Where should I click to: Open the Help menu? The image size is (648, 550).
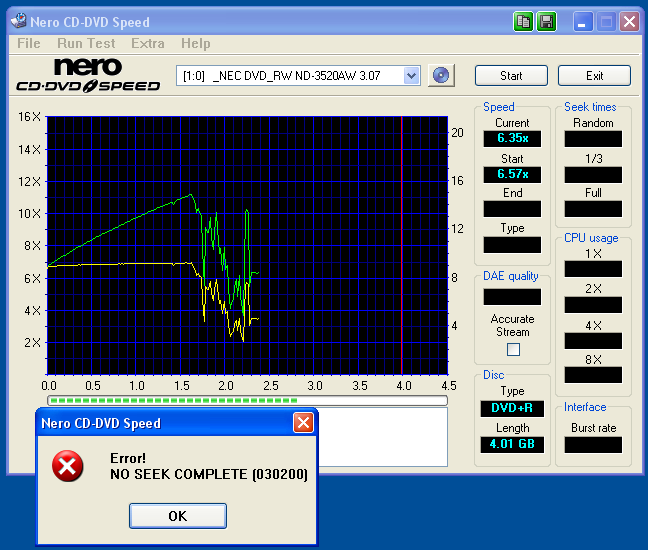pyautogui.click(x=195, y=43)
